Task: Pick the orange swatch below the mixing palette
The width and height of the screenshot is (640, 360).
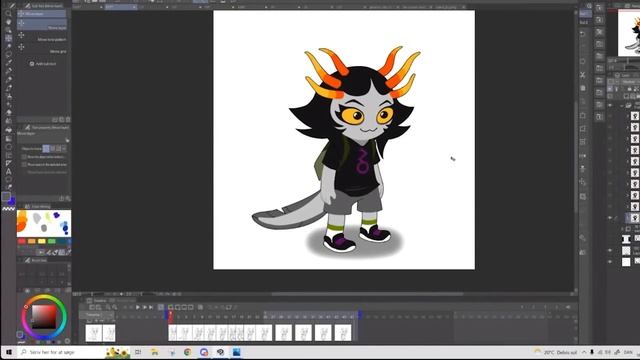Action: [x=32, y=242]
